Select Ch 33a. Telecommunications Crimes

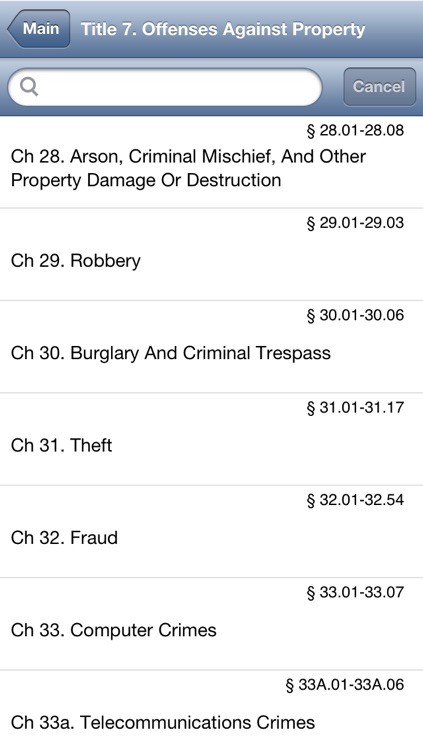(212, 710)
